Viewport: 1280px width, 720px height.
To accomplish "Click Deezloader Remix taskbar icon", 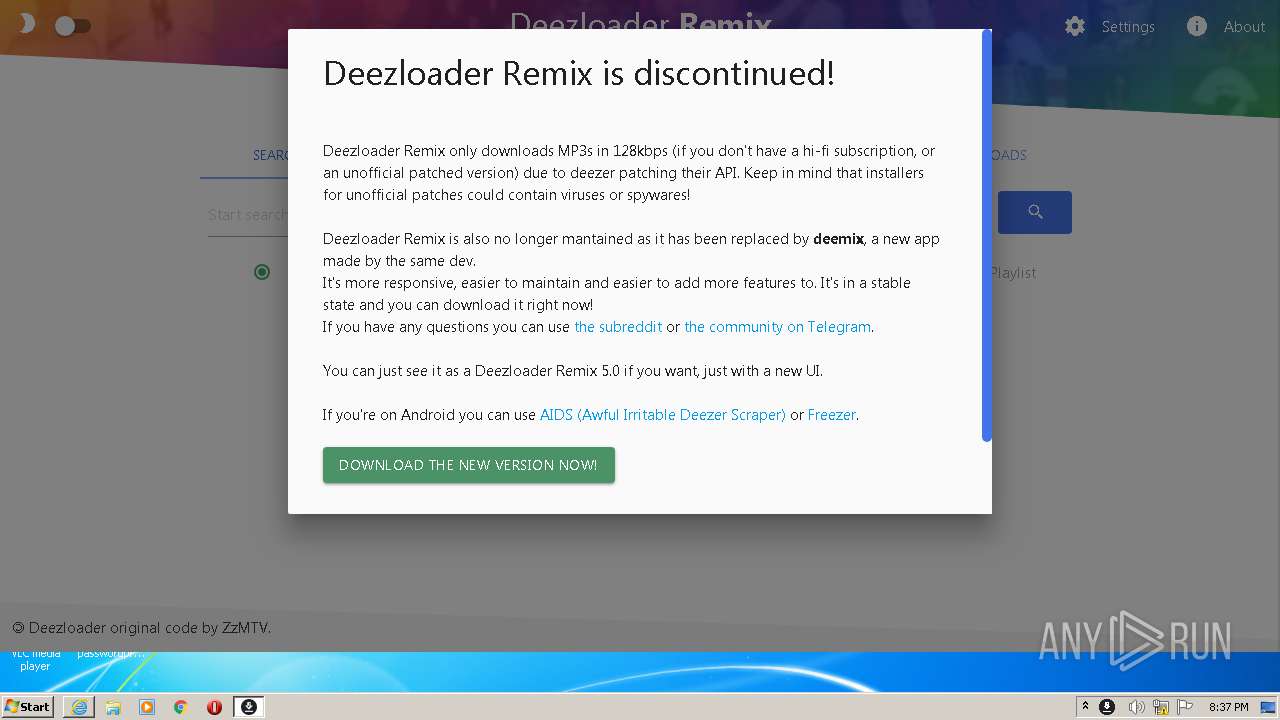I will (249, 707).
